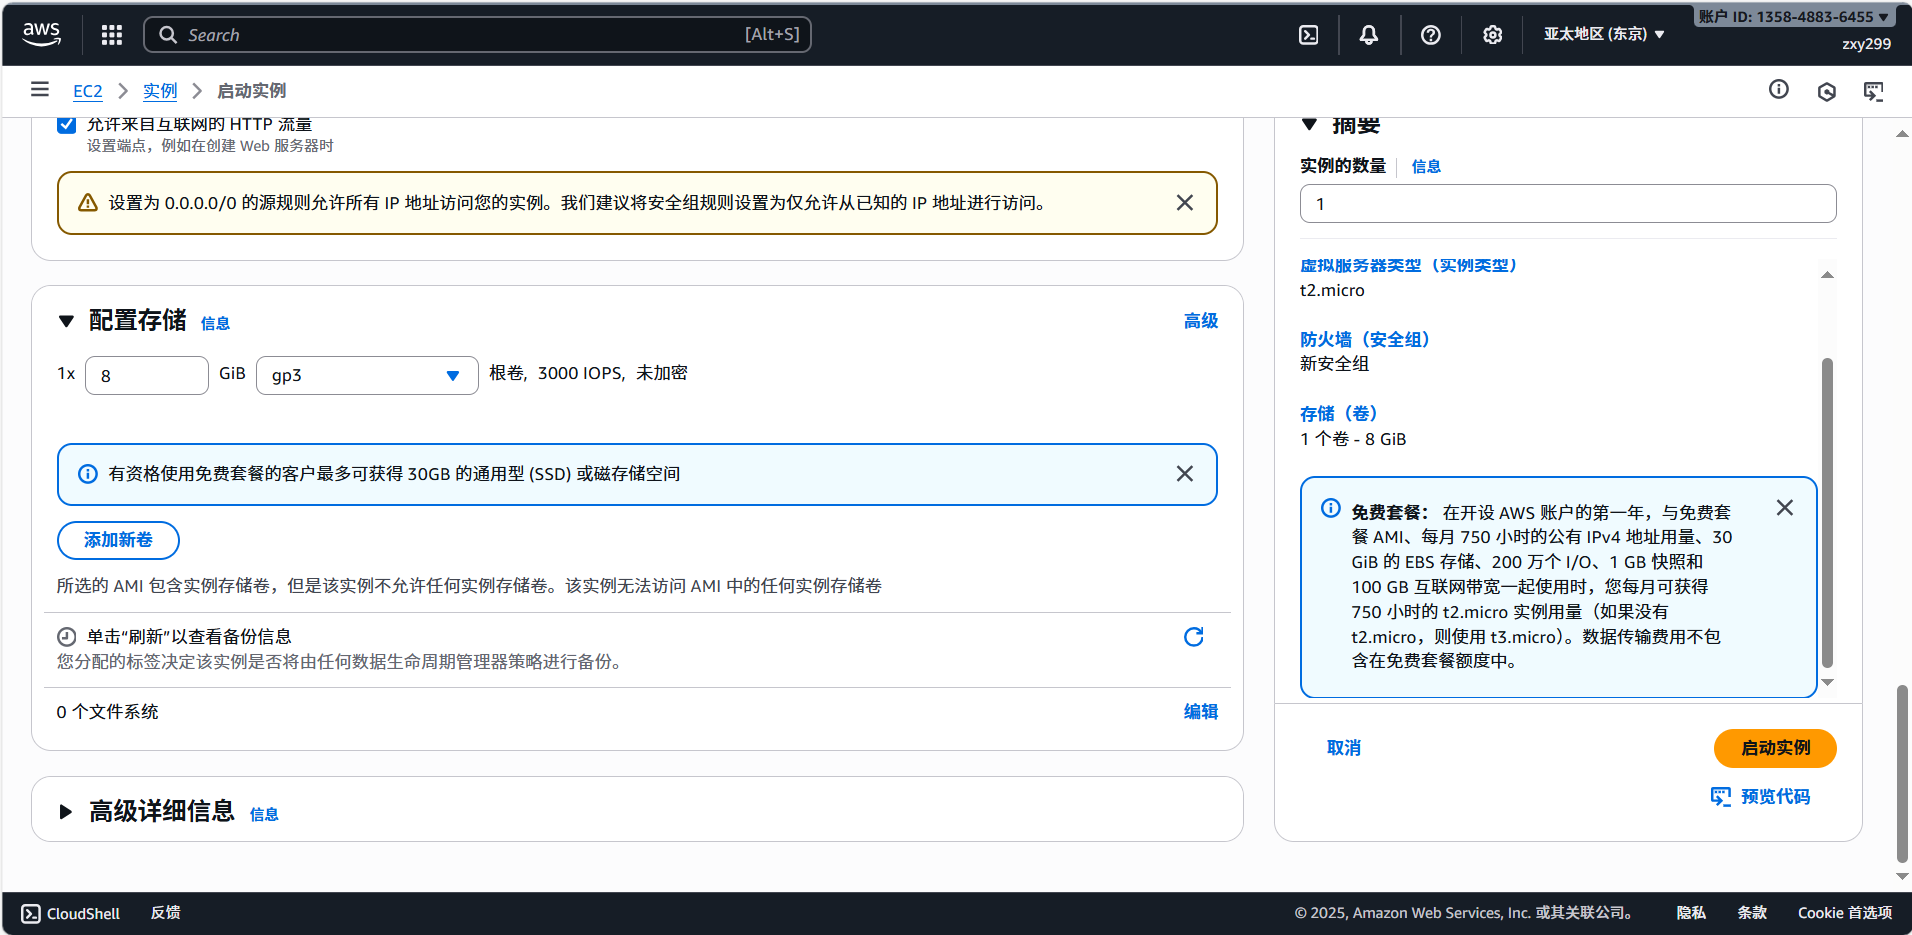Open the account ID dropdown menu
This screenshot has width=1912, height=935.
pos(1793,17)
